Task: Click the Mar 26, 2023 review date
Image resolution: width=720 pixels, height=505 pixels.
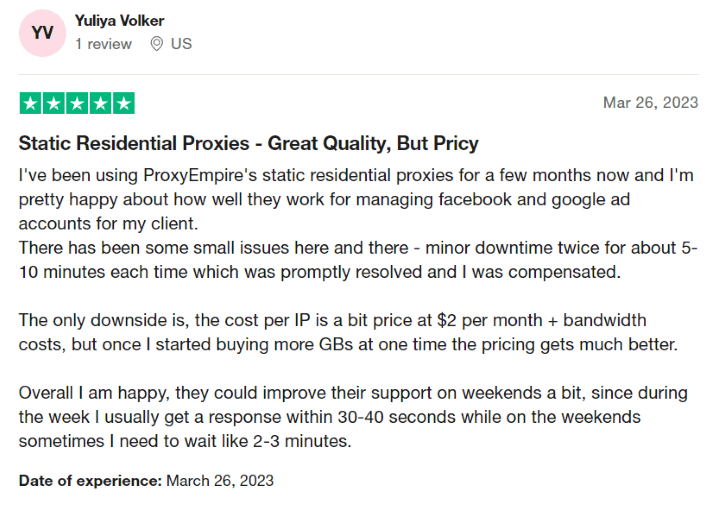Action: pyautogui.click(x=650, y=103)
